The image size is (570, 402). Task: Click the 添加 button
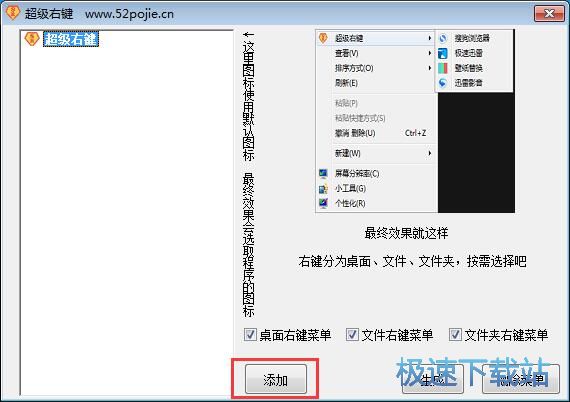click(276, 379)
